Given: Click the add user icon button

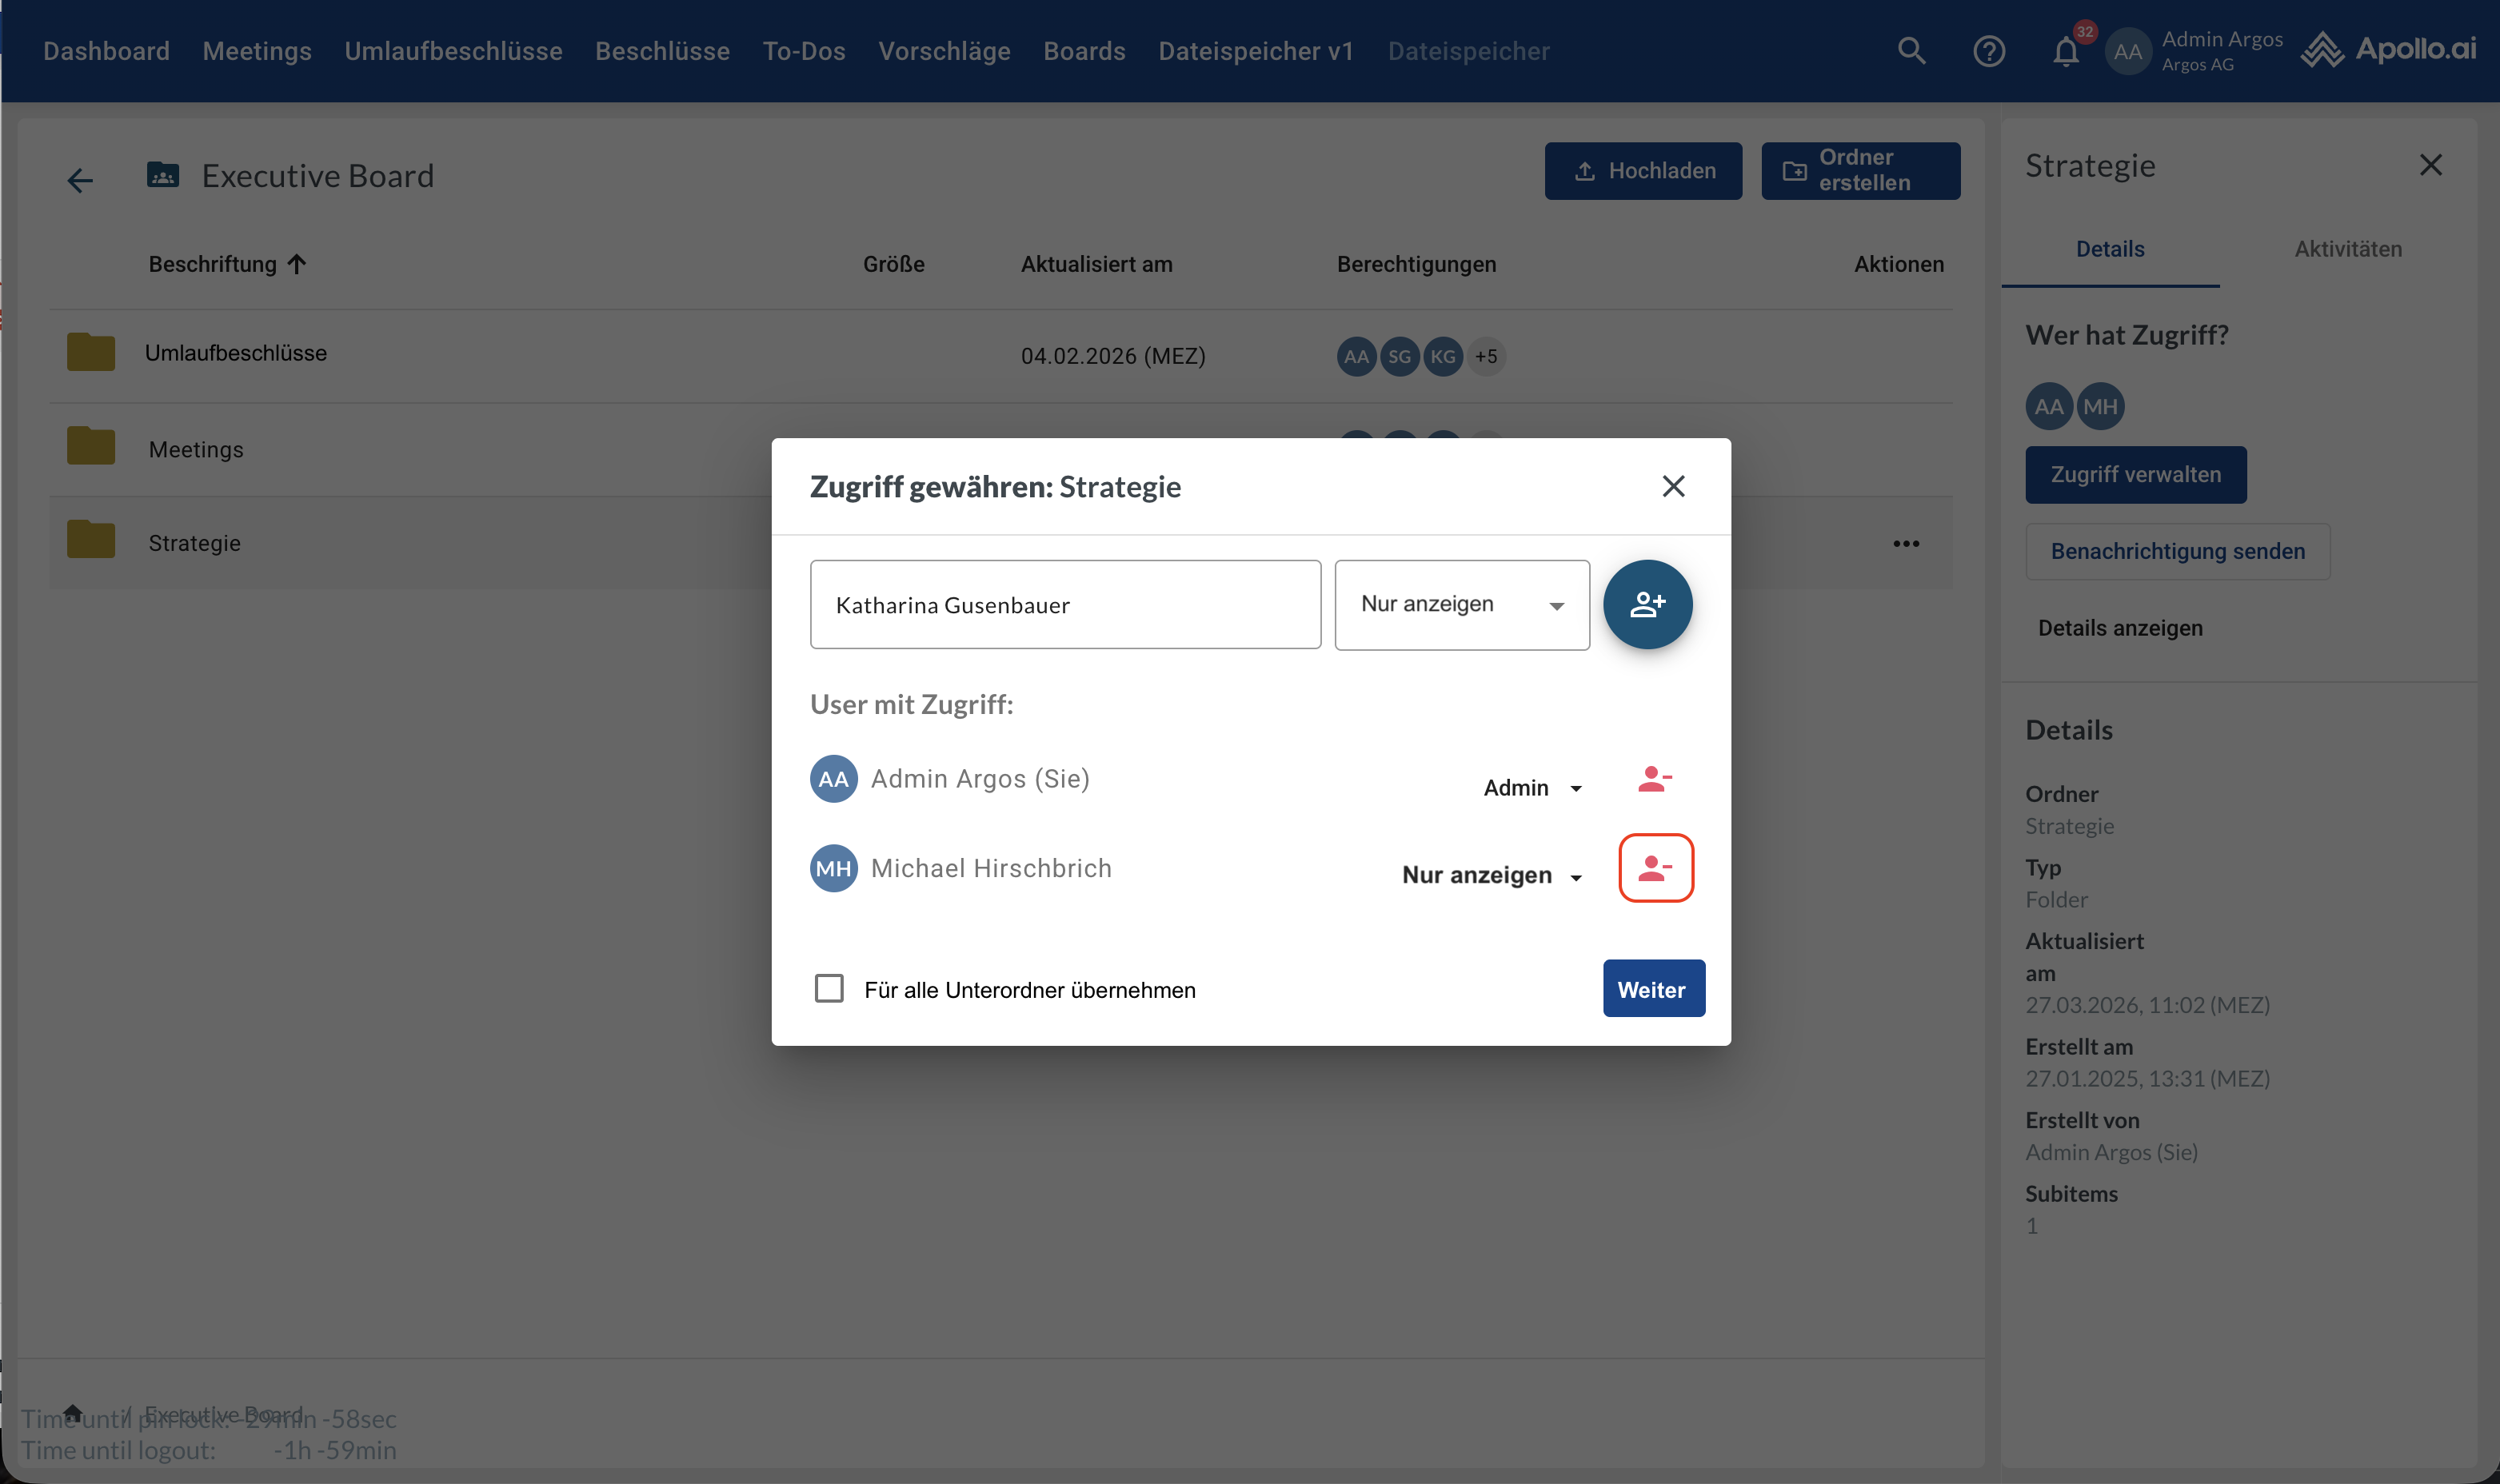Looking at the screenshot, I should (x=1647, y=605).
